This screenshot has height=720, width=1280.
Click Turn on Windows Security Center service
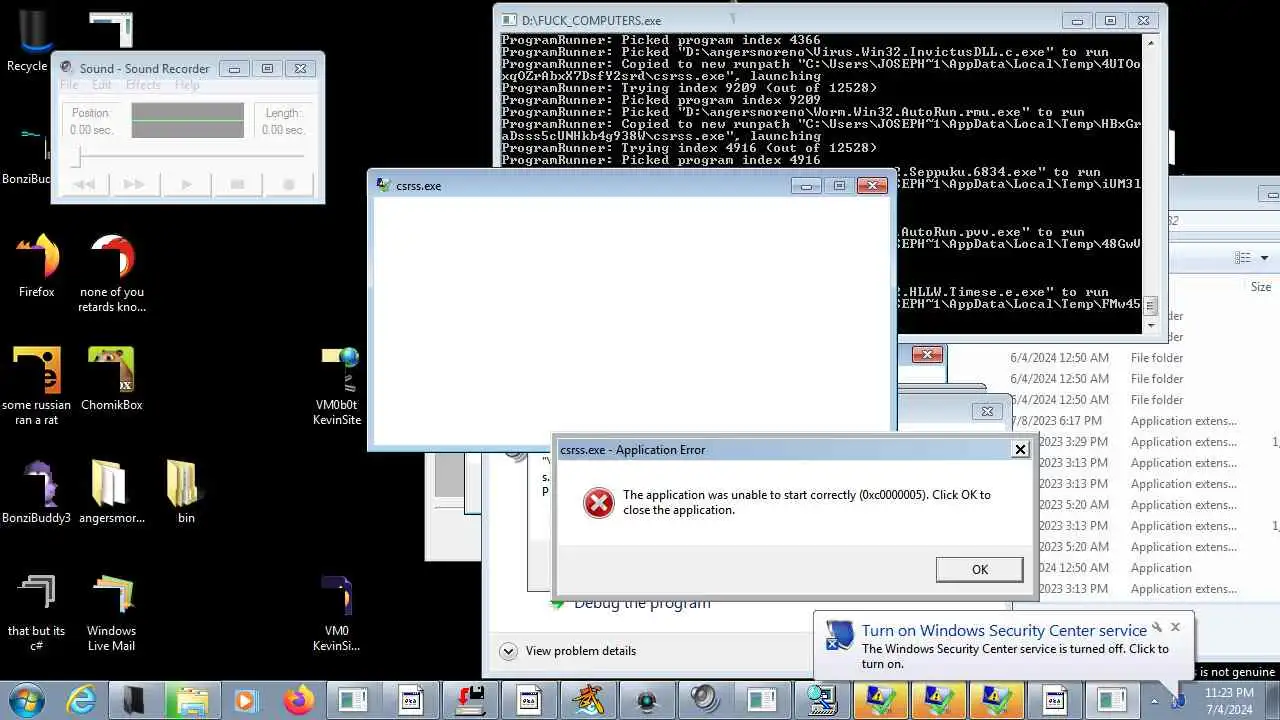click(x=1004, y=630)
